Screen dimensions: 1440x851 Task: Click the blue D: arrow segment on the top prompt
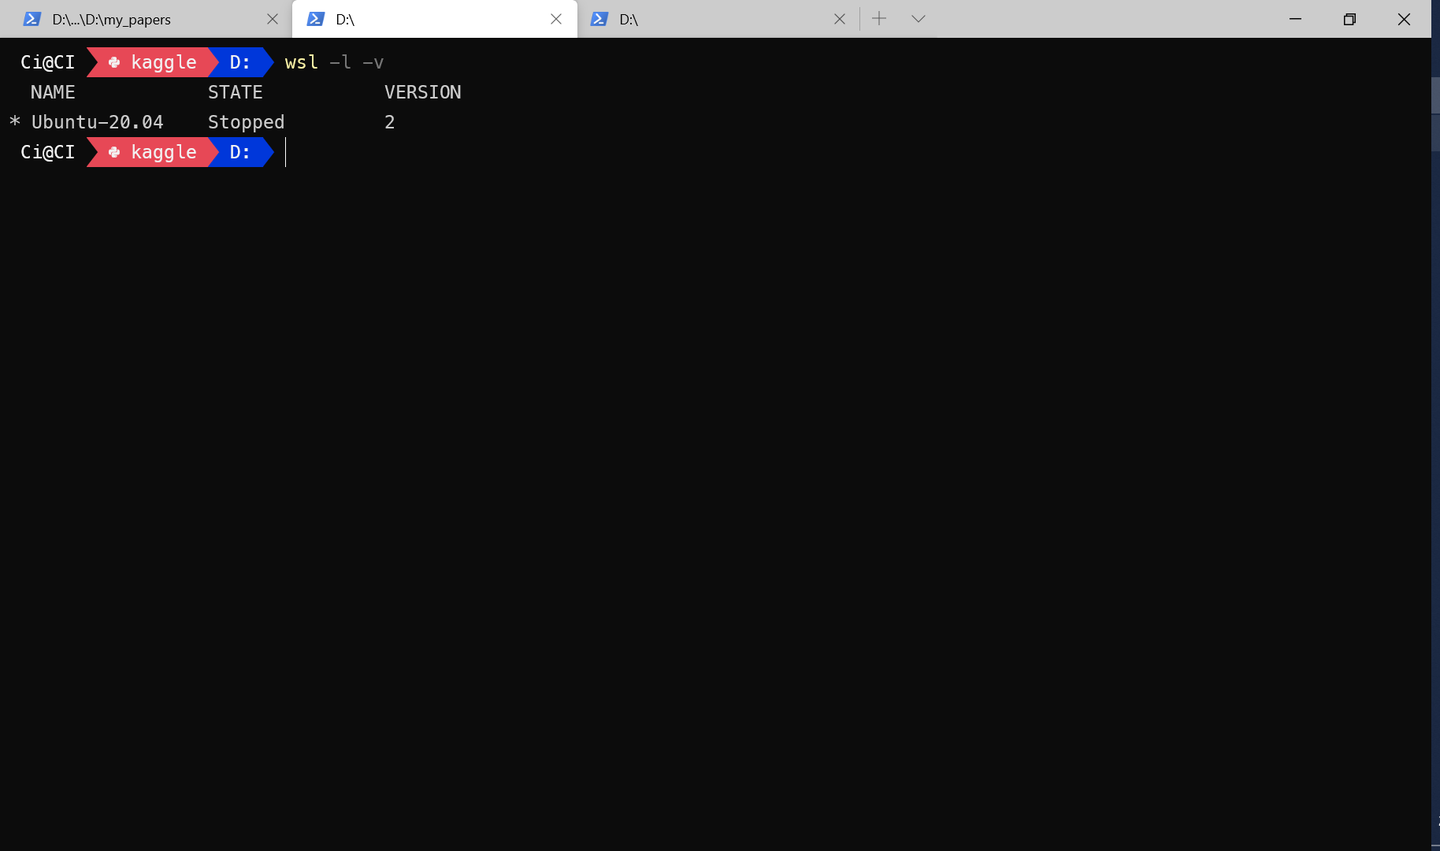240,61
